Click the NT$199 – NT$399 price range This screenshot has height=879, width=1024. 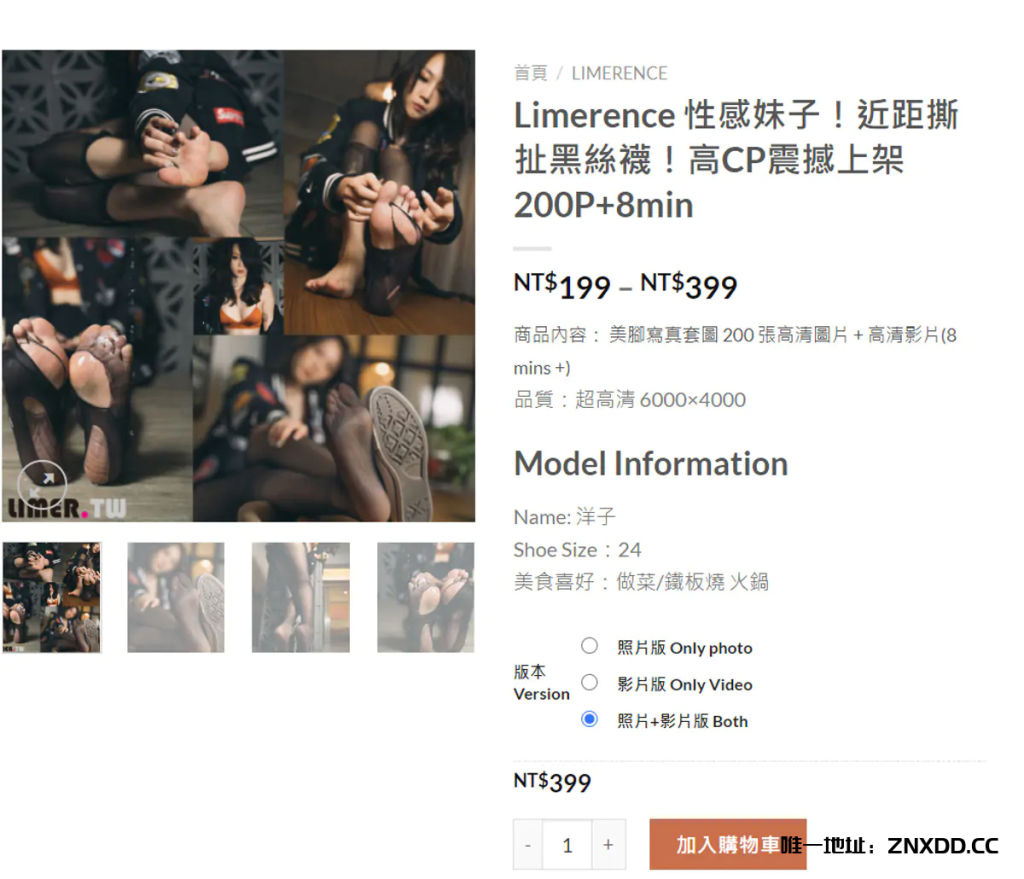[x=625, y=286]
